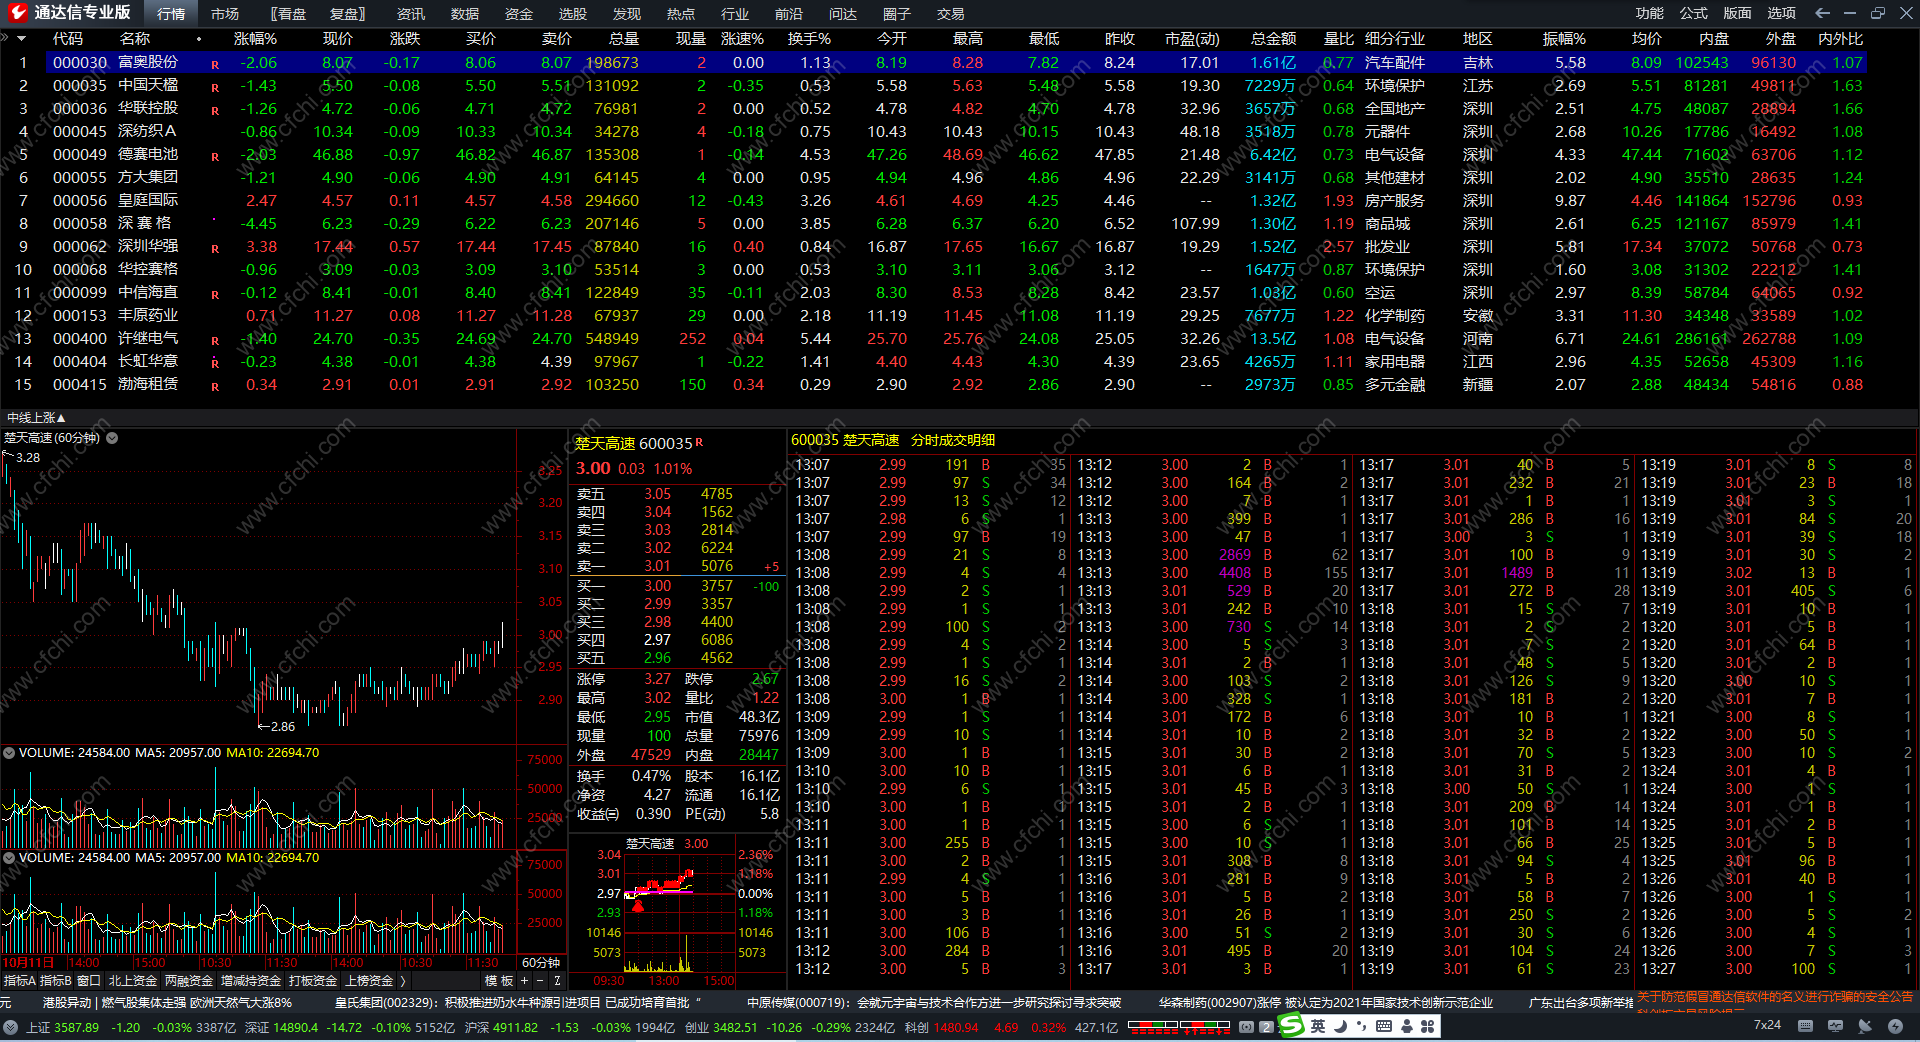The height and width of the screenshot is (1042, 1920).
Task: Sort by the 总金额 column header
Action: point(1273,38)
